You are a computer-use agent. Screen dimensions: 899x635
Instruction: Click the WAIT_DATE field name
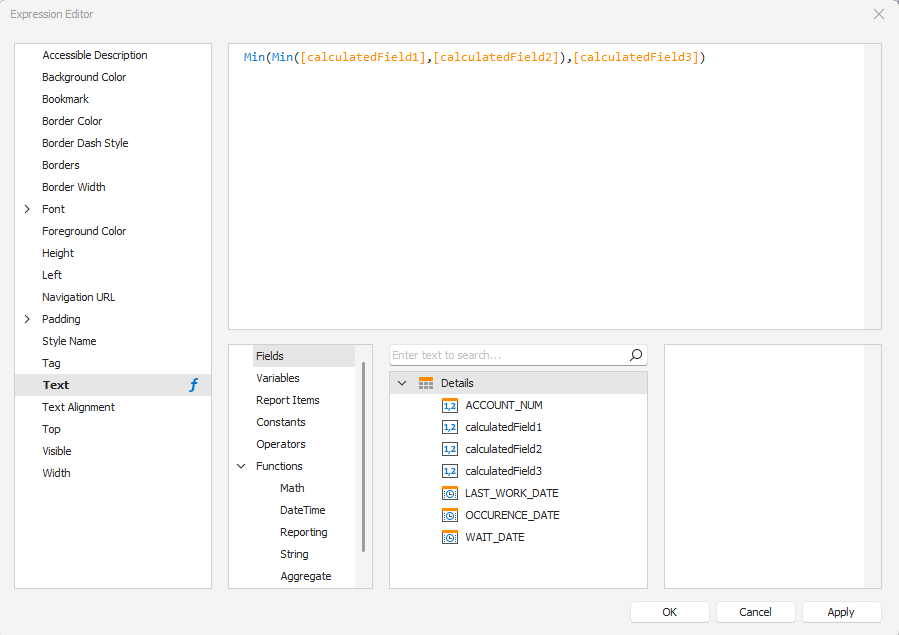coord(495,538)
